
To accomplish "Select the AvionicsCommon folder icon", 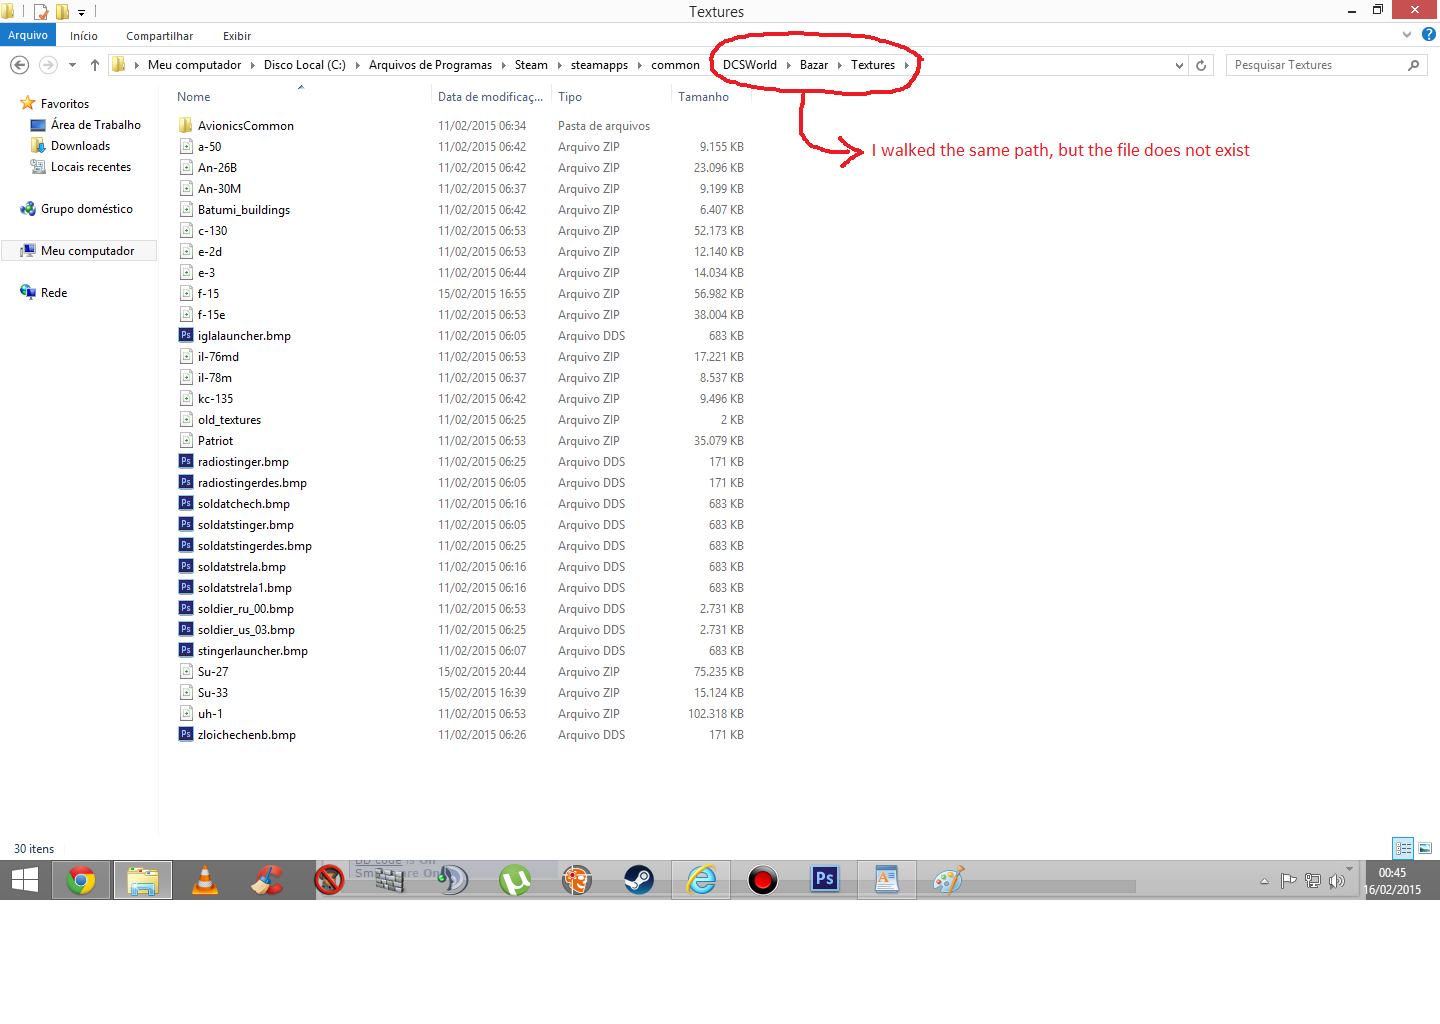I will click(x=186, y=125).
